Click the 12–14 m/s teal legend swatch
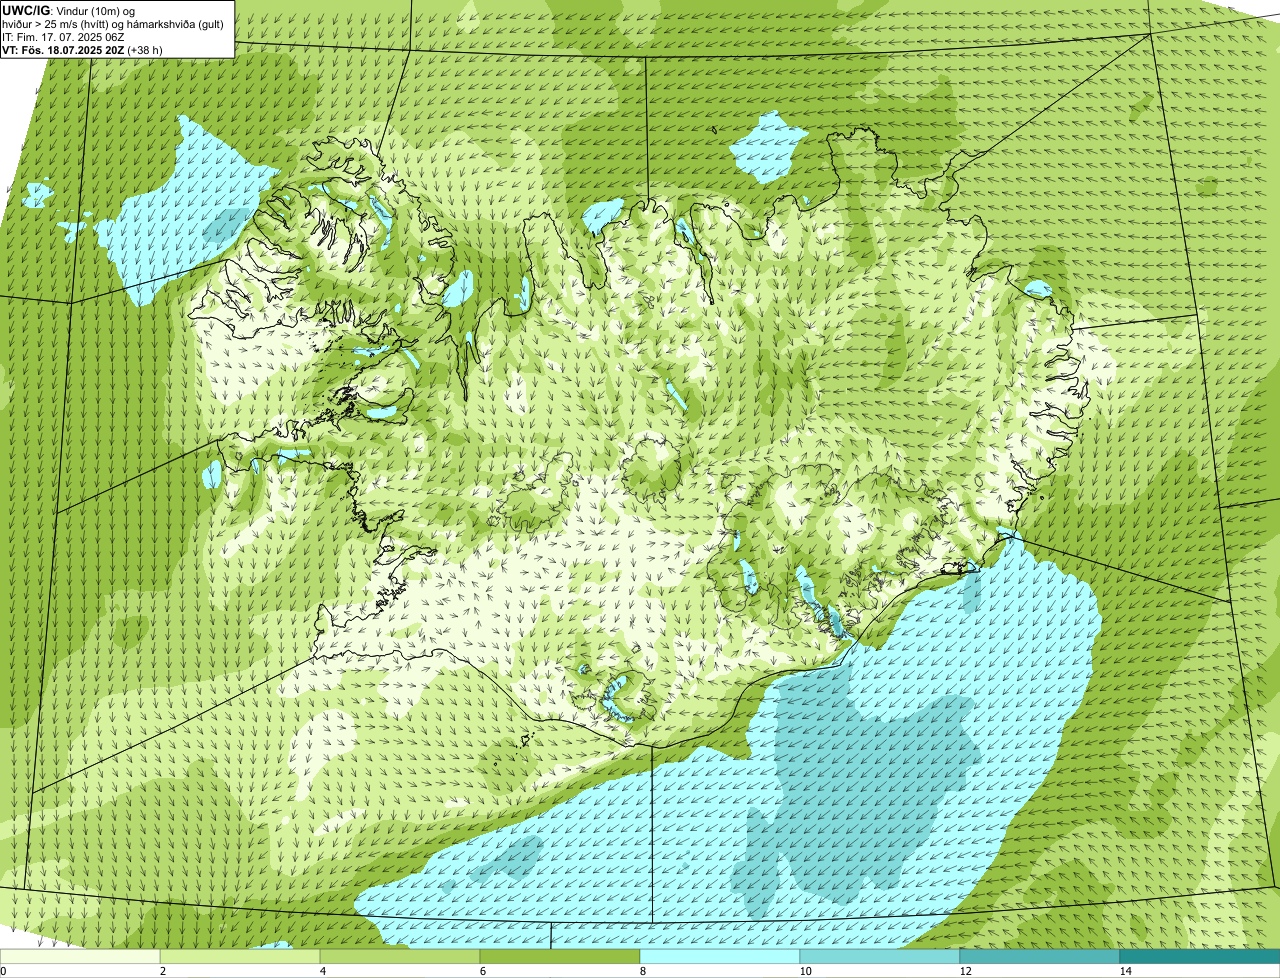This screenshot has height=978, width=1280. click(1040, 956)
